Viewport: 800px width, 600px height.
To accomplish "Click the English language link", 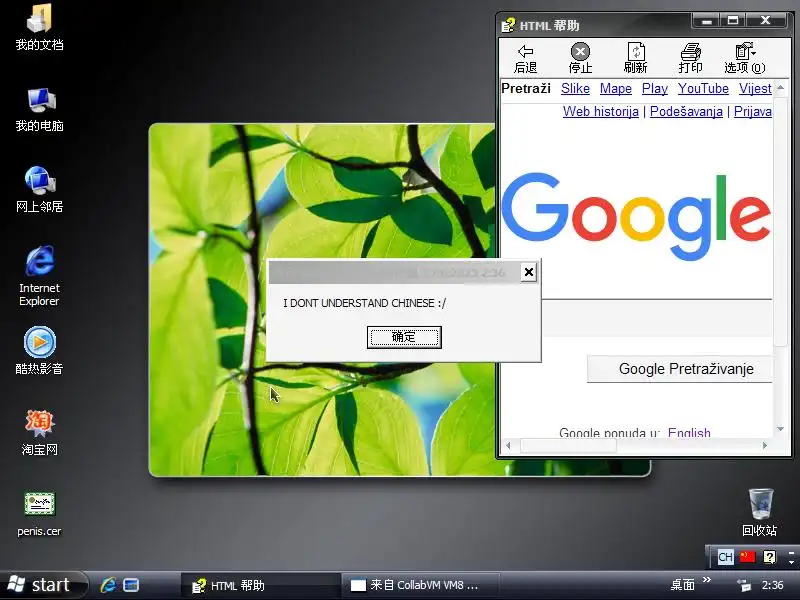I will tap(689, 432).
